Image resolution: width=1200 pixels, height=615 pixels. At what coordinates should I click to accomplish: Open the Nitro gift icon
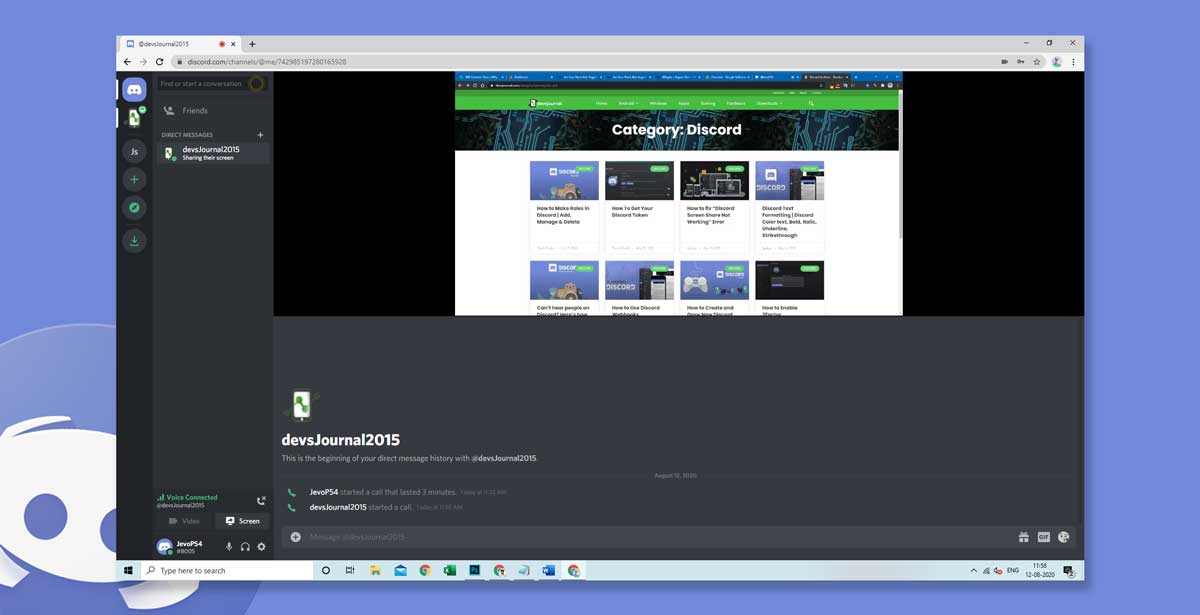pos(1024,537)
